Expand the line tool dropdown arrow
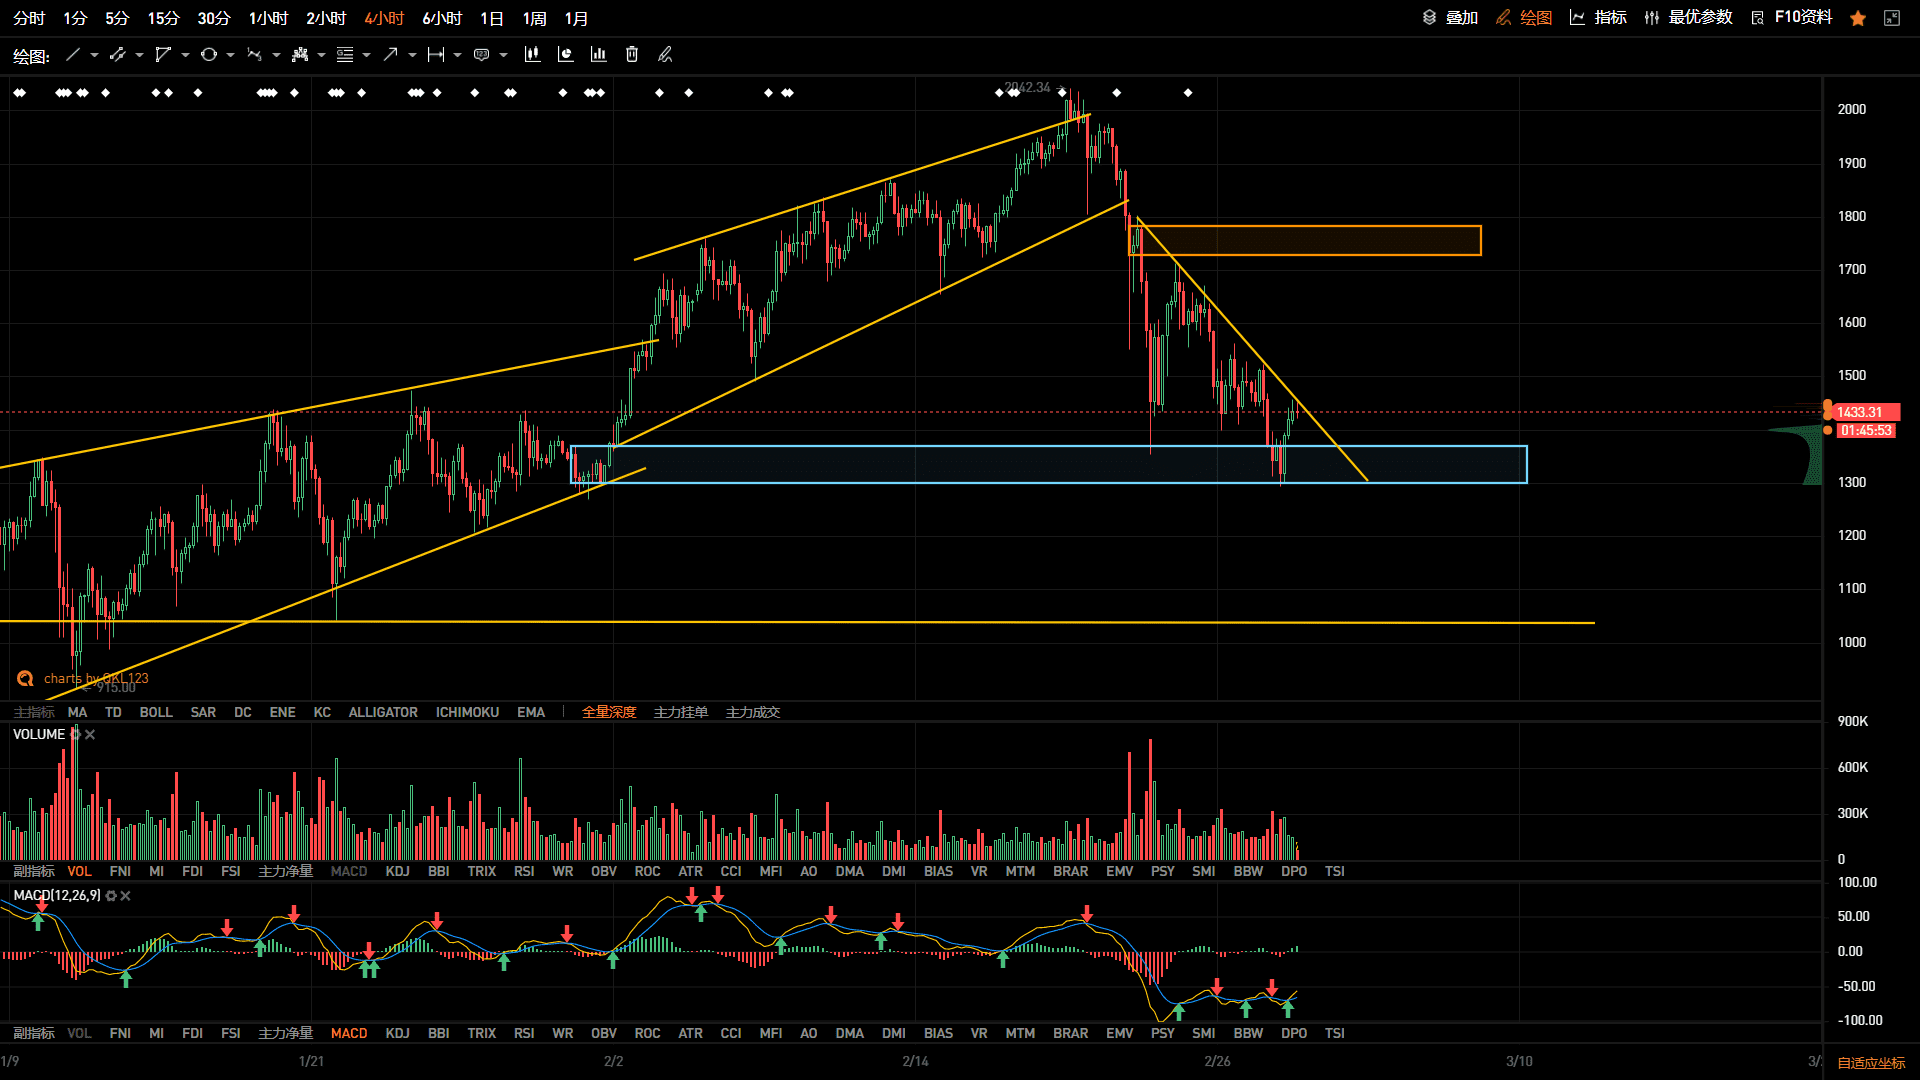 click(x=94, y=55)
